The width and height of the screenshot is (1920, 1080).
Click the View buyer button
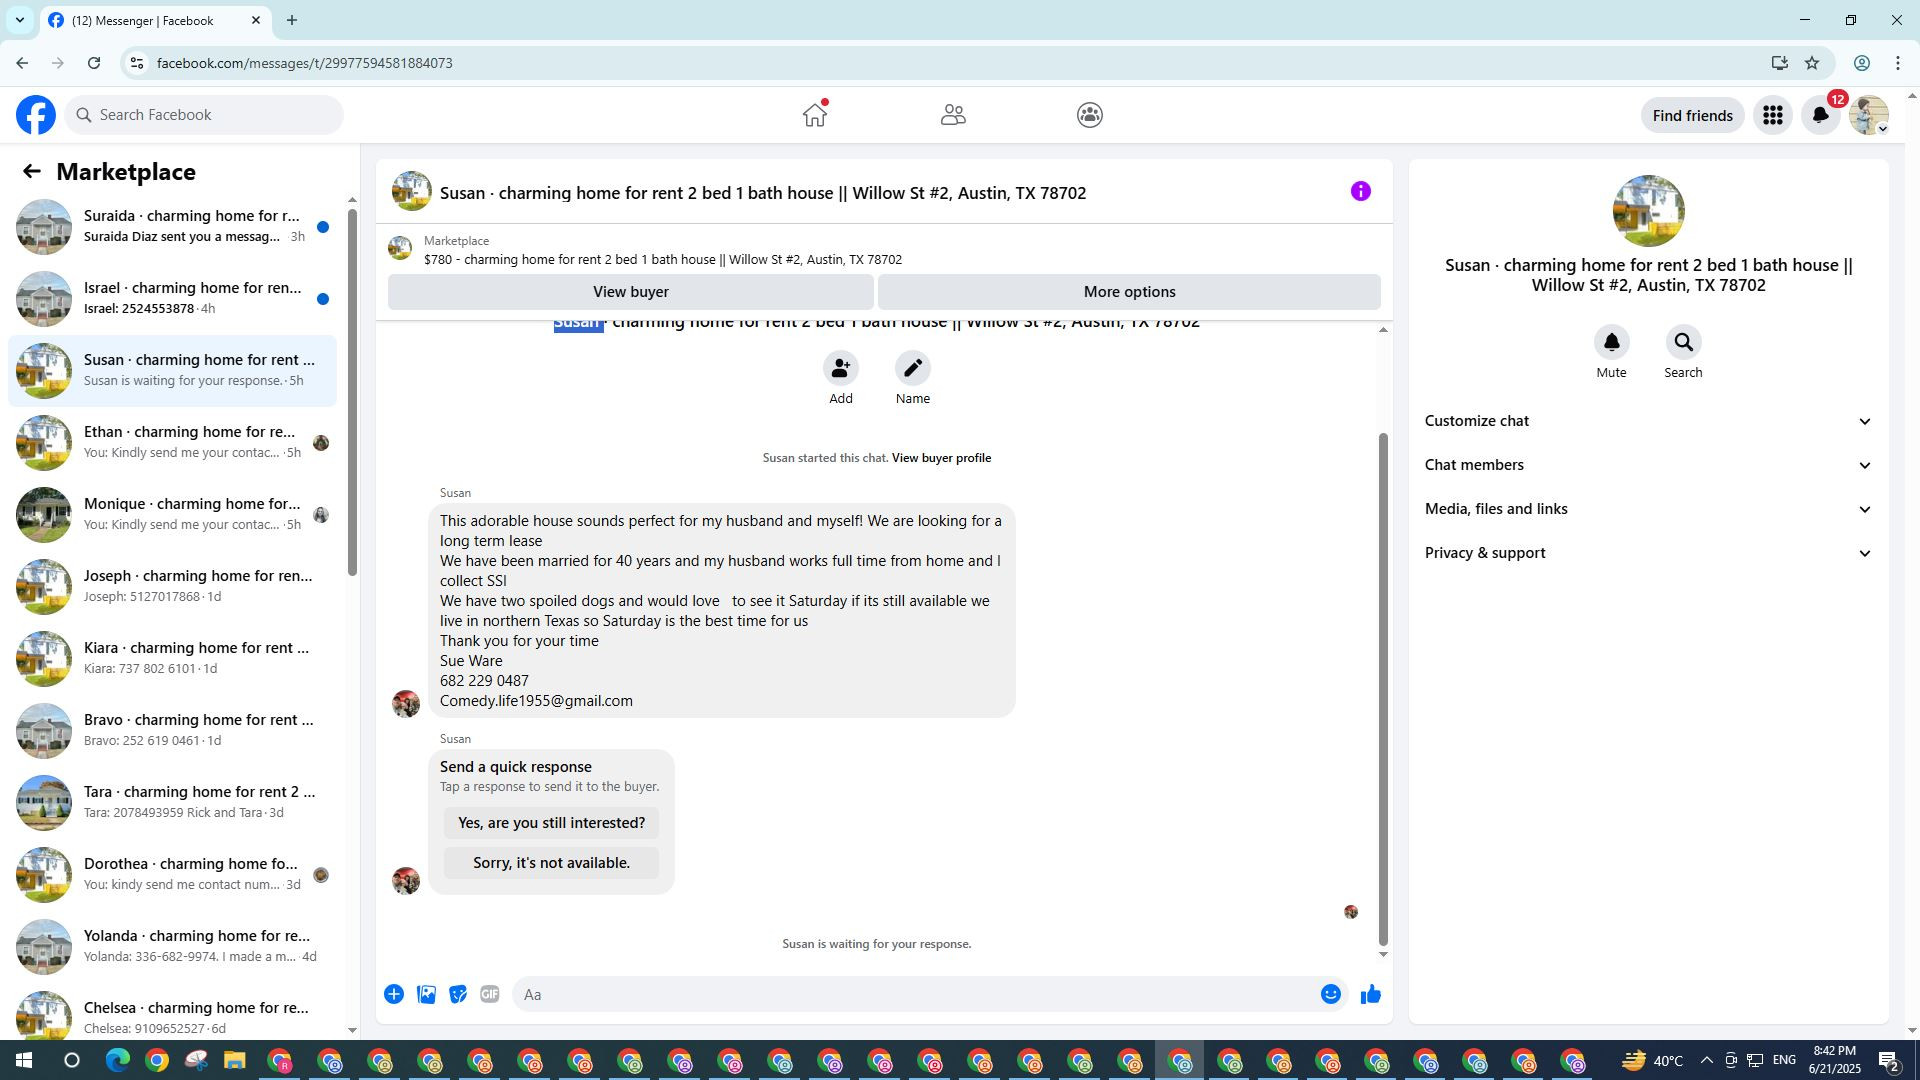click(x=630, y=292)
